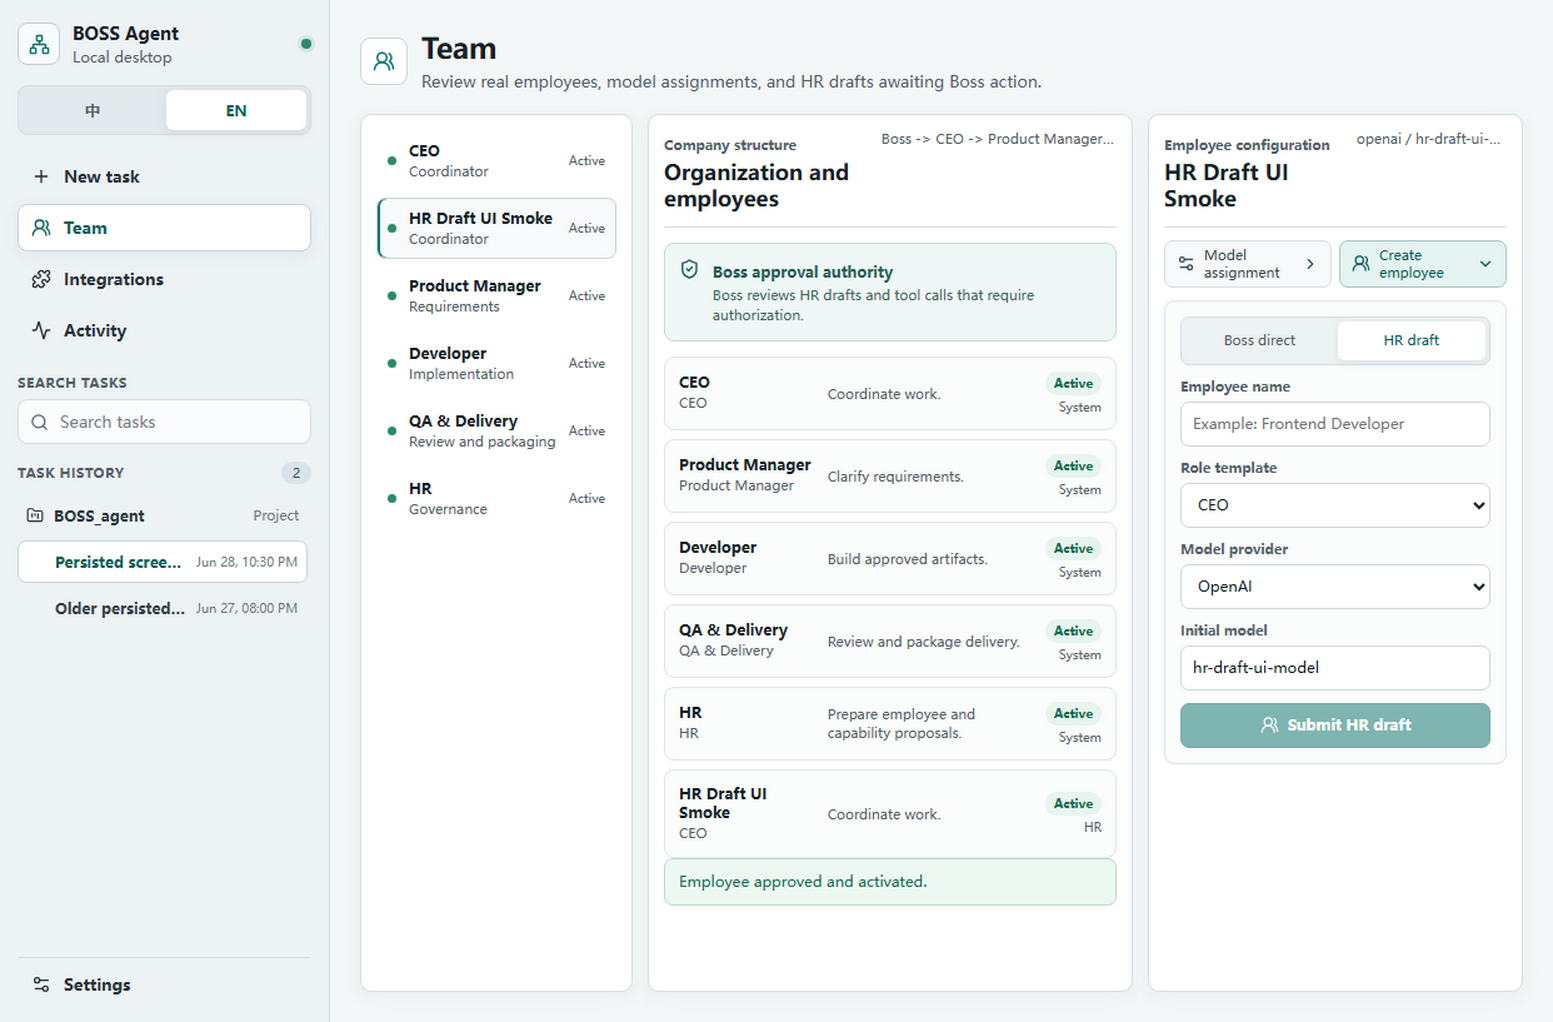Screen dimensions: 1553x1022
Task: Open the BOSS_agent project
Action: (x=164, y=515)
